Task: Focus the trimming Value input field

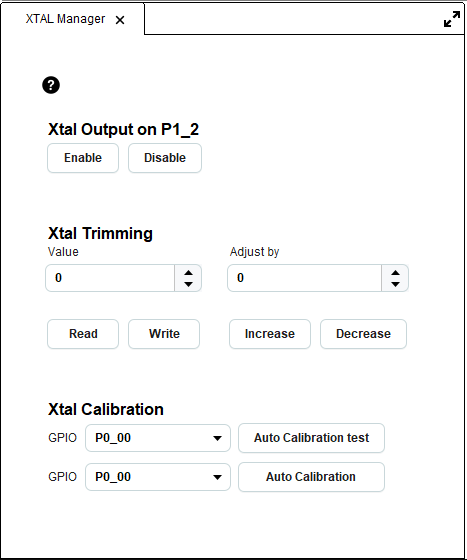Action: (110, 278)
